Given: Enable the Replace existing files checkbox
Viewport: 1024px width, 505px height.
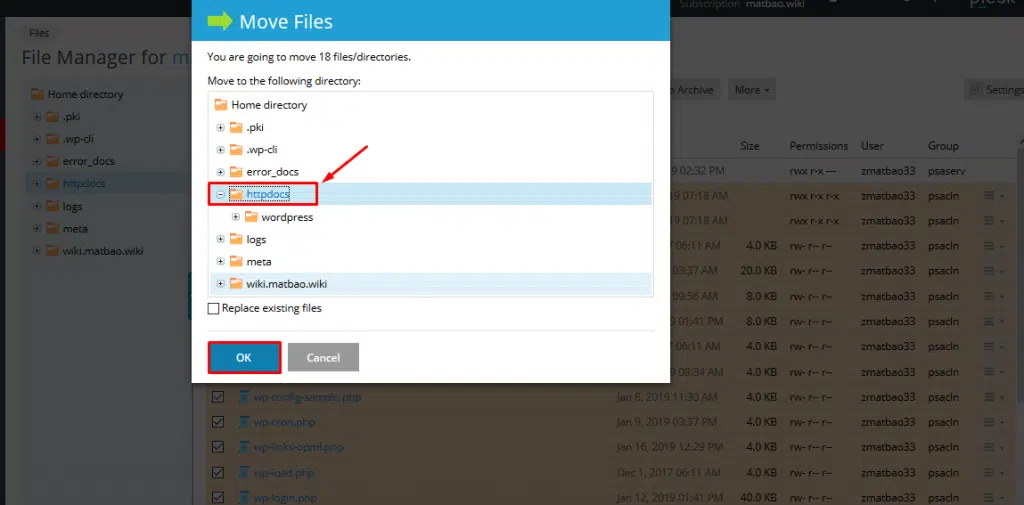Looking at the screenshot, I should [x=213, y=309].
